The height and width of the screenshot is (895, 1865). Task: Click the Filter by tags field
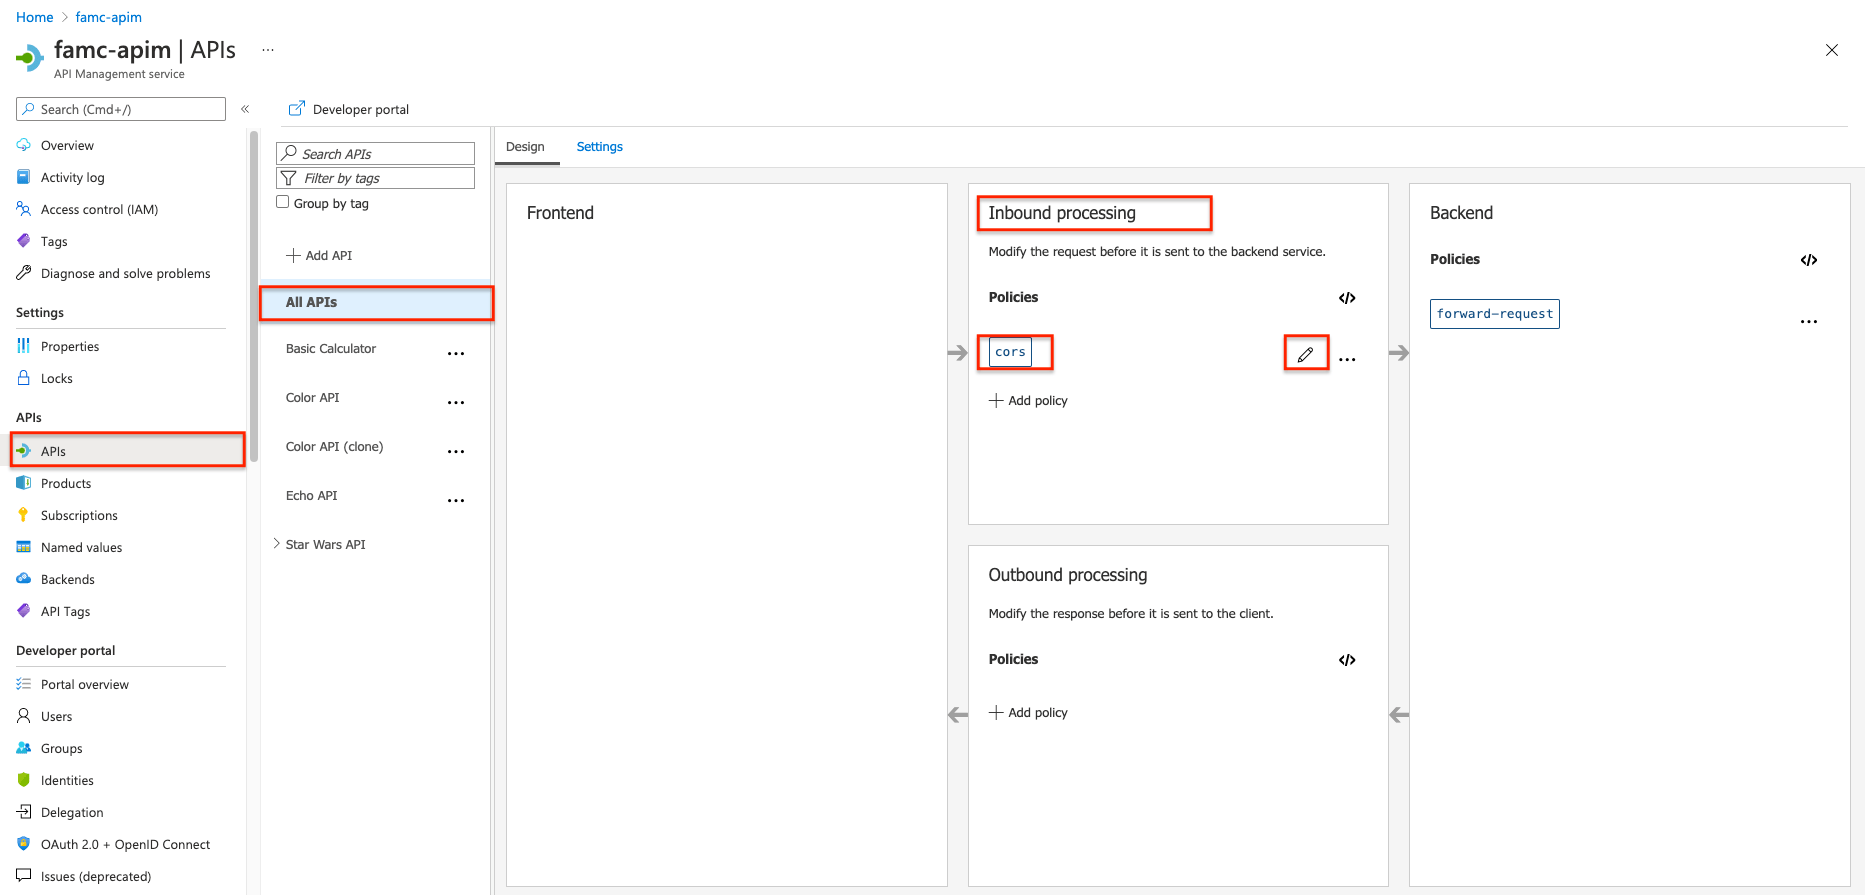(375, 178)
